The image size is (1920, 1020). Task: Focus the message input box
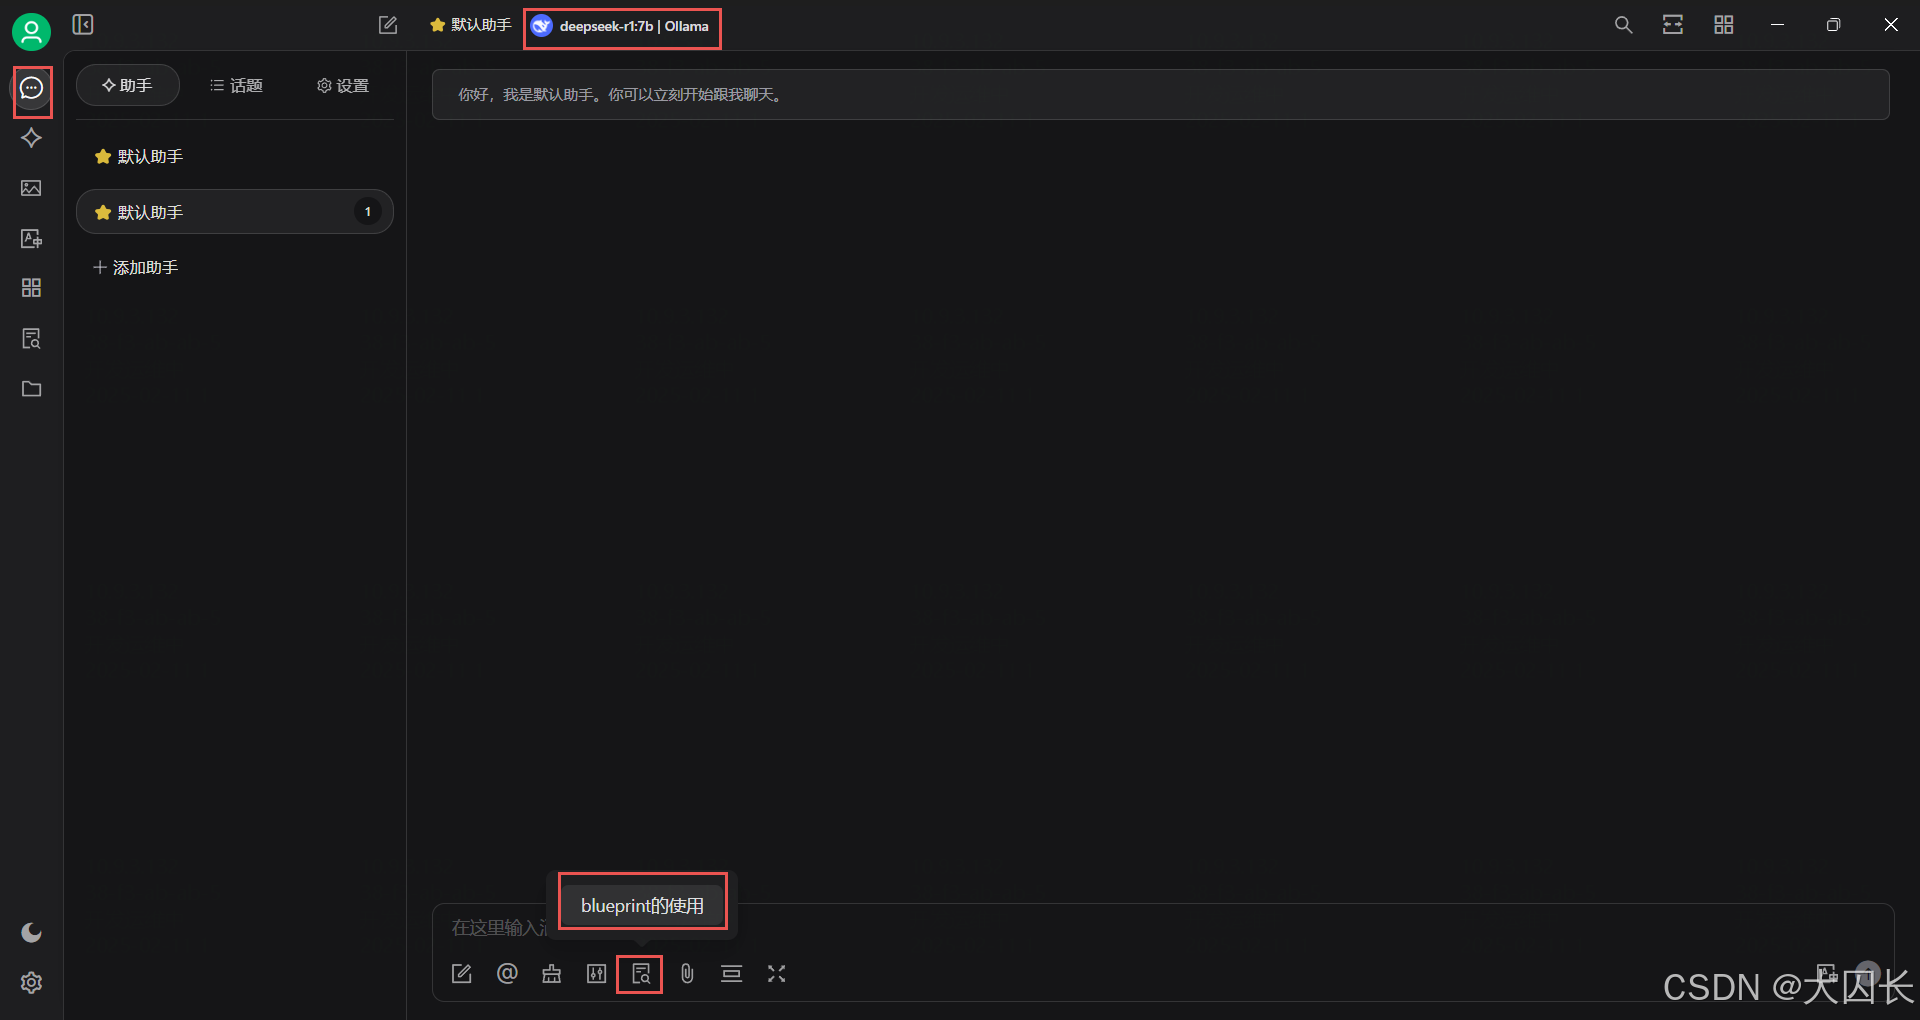pyautogui.click(x=1163, y=928)
